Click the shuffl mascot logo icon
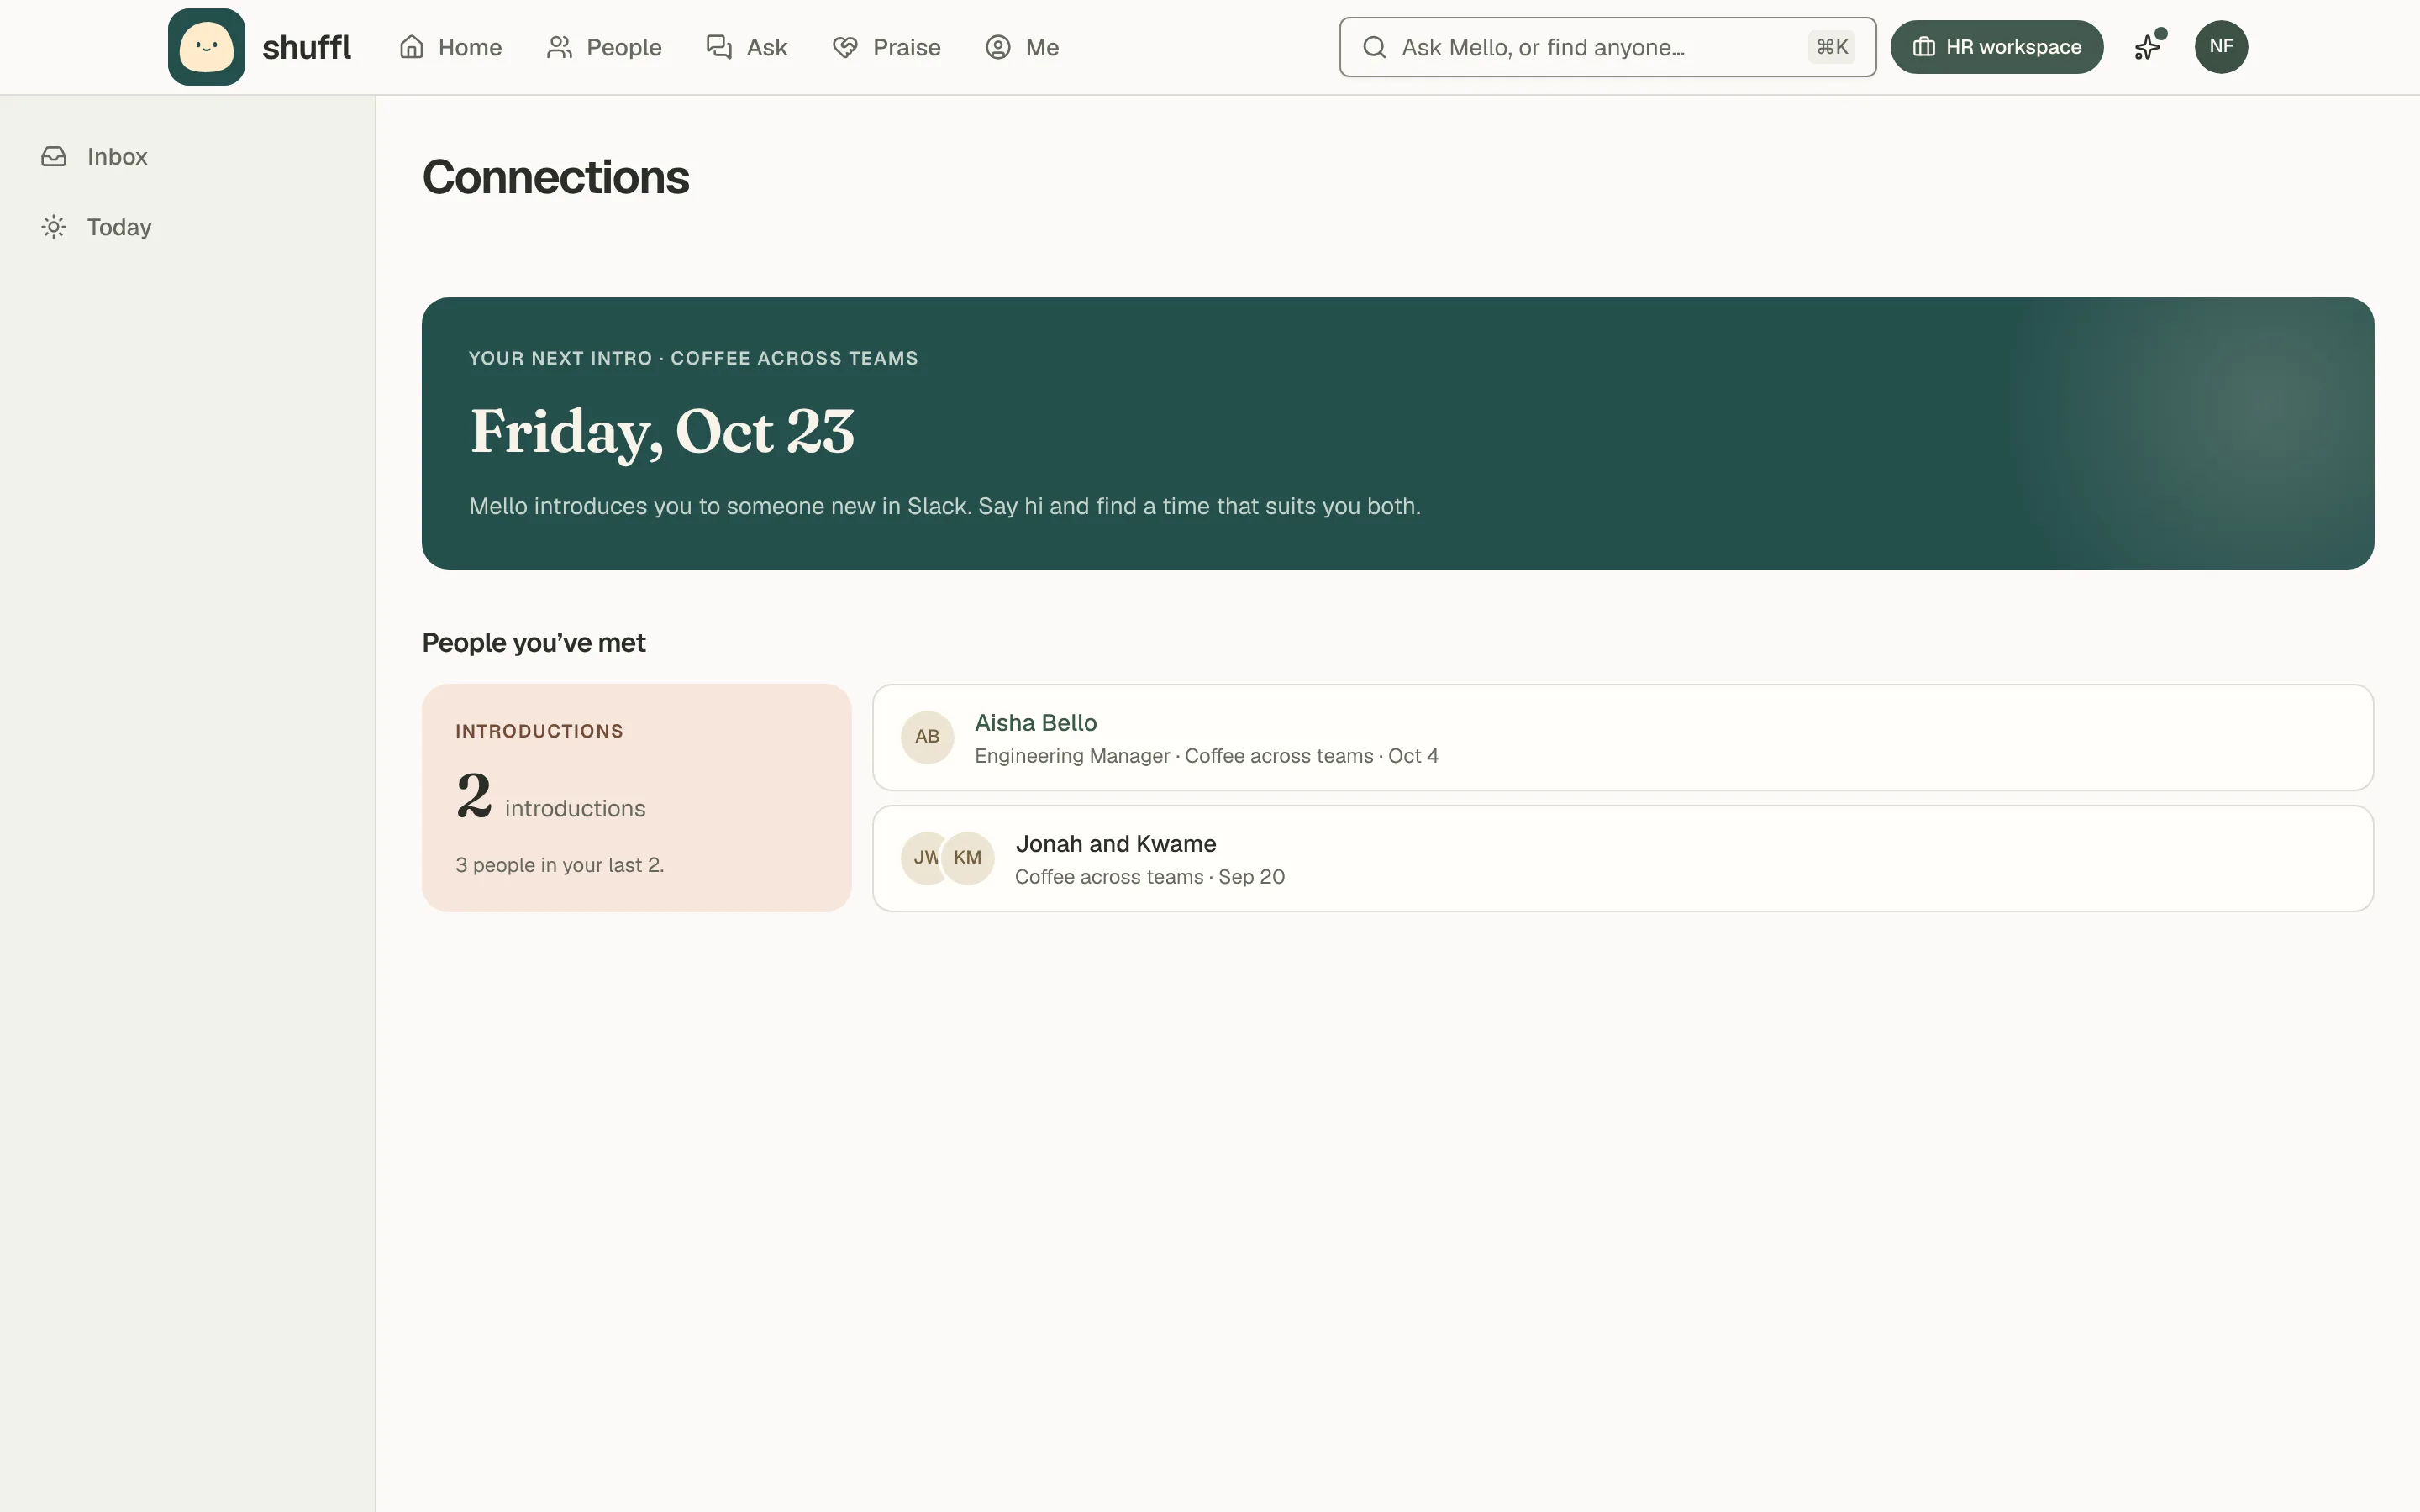Image resolution: width=2420 pixels, height=1512 pixels. tap(206, 47)
